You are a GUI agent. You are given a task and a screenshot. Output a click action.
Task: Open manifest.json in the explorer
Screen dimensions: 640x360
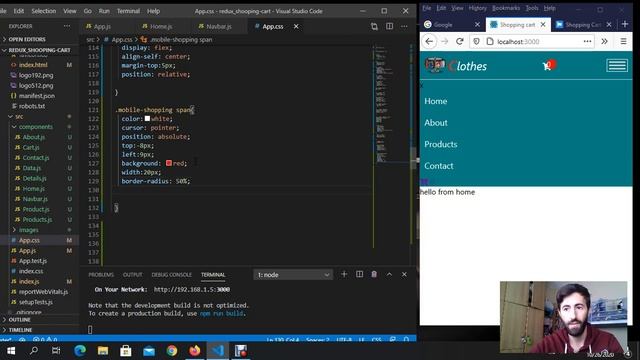point(37,96)
